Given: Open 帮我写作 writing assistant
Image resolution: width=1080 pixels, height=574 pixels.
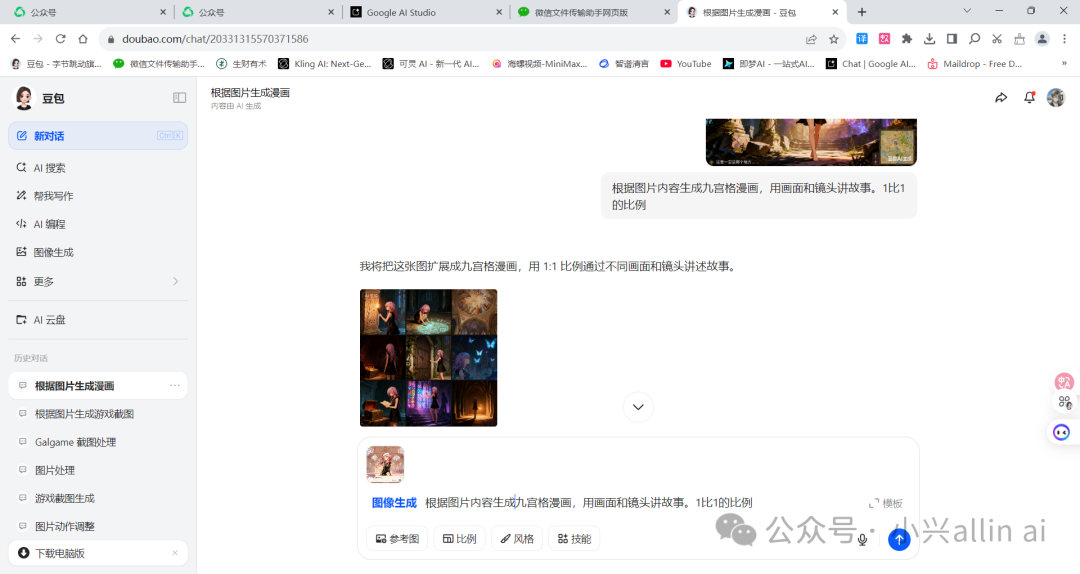Looking at the screenshot, I should tap(98, 196).
